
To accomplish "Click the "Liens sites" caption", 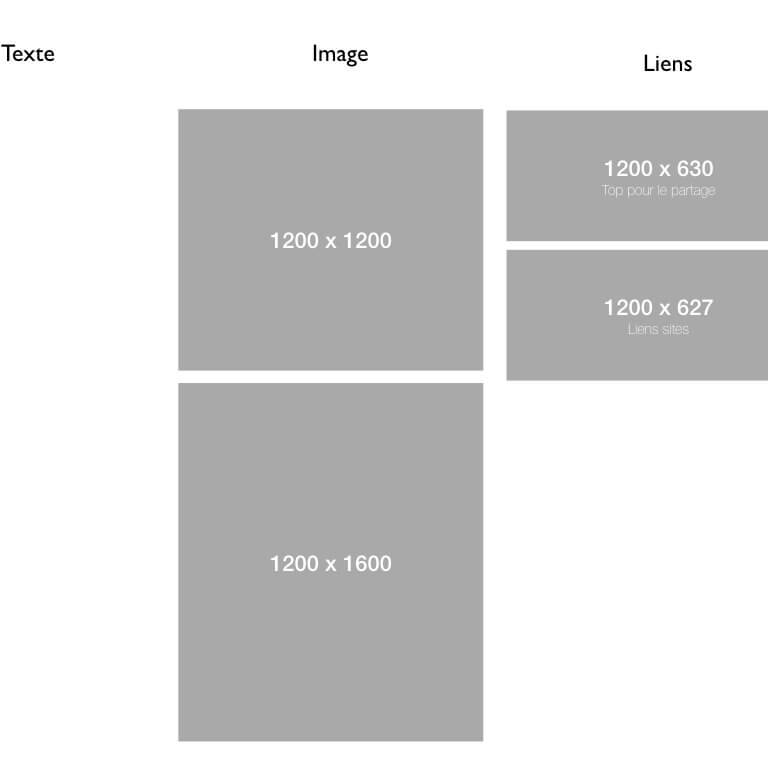I will click(x=658, y=330).
